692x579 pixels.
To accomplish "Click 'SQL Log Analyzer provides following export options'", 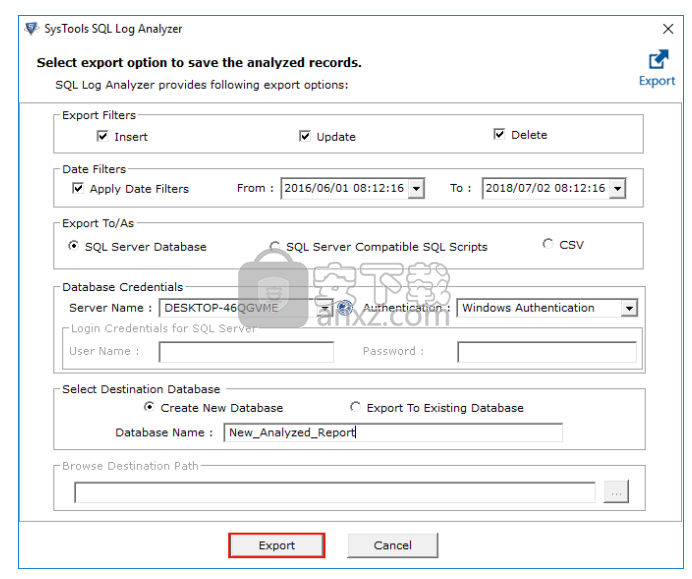I will [x=202, y=85].
